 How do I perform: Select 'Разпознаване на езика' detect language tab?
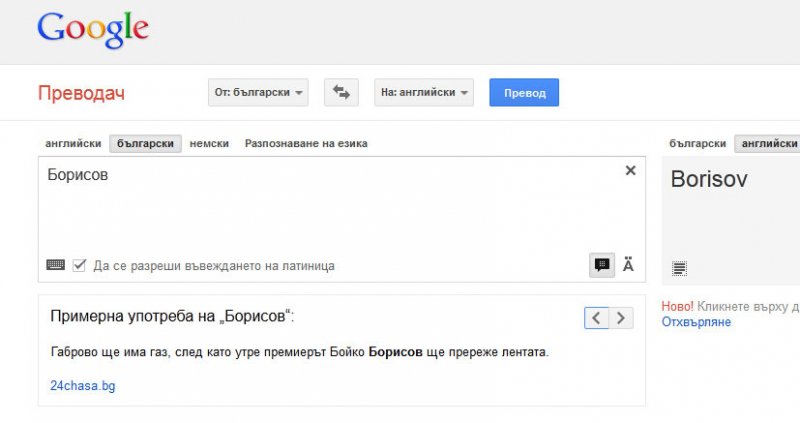pos(306,143)
